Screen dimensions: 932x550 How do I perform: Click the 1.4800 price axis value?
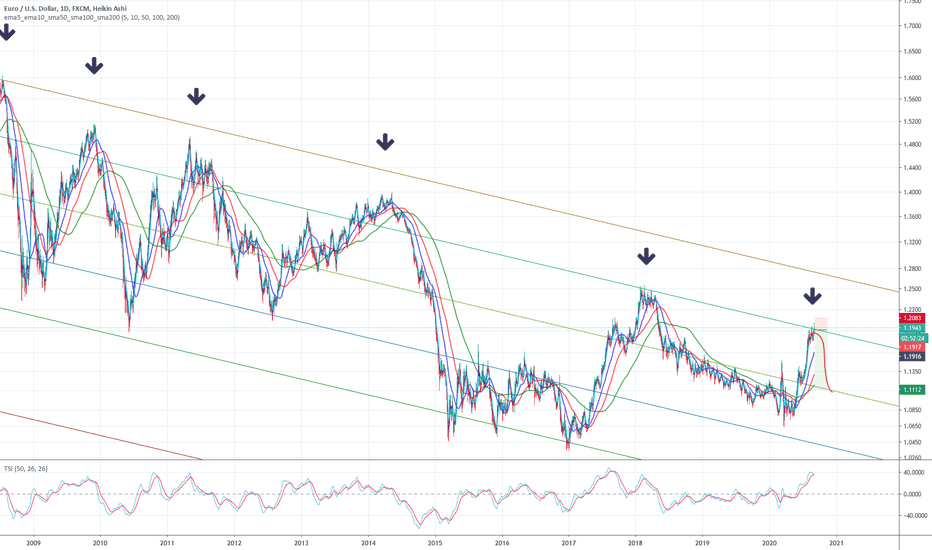912,144
